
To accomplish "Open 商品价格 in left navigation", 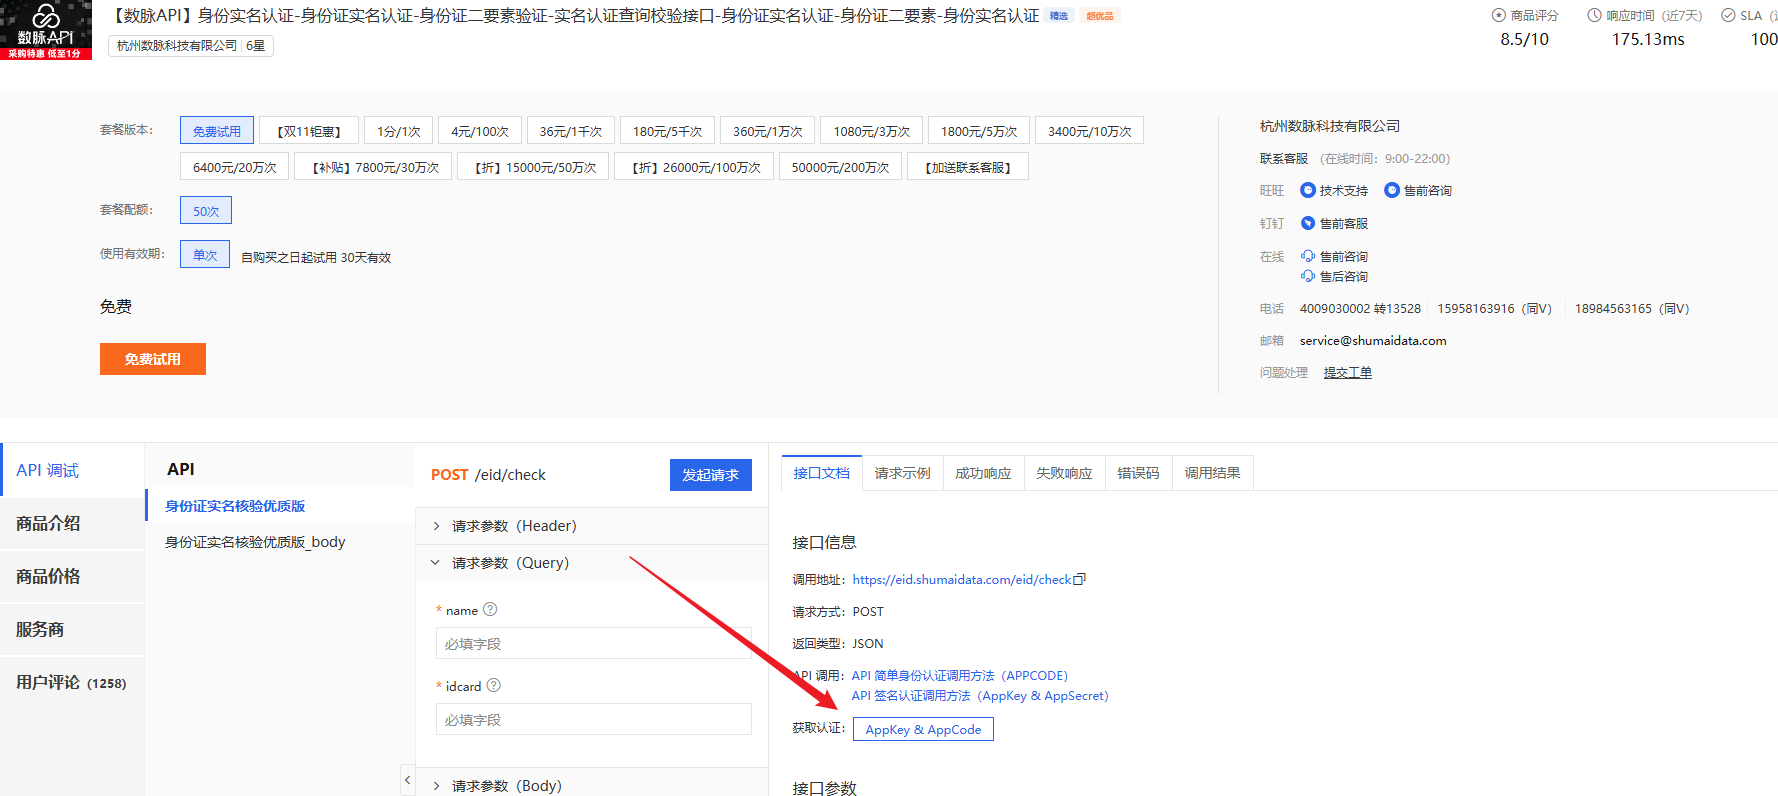I will pos(72,576).
